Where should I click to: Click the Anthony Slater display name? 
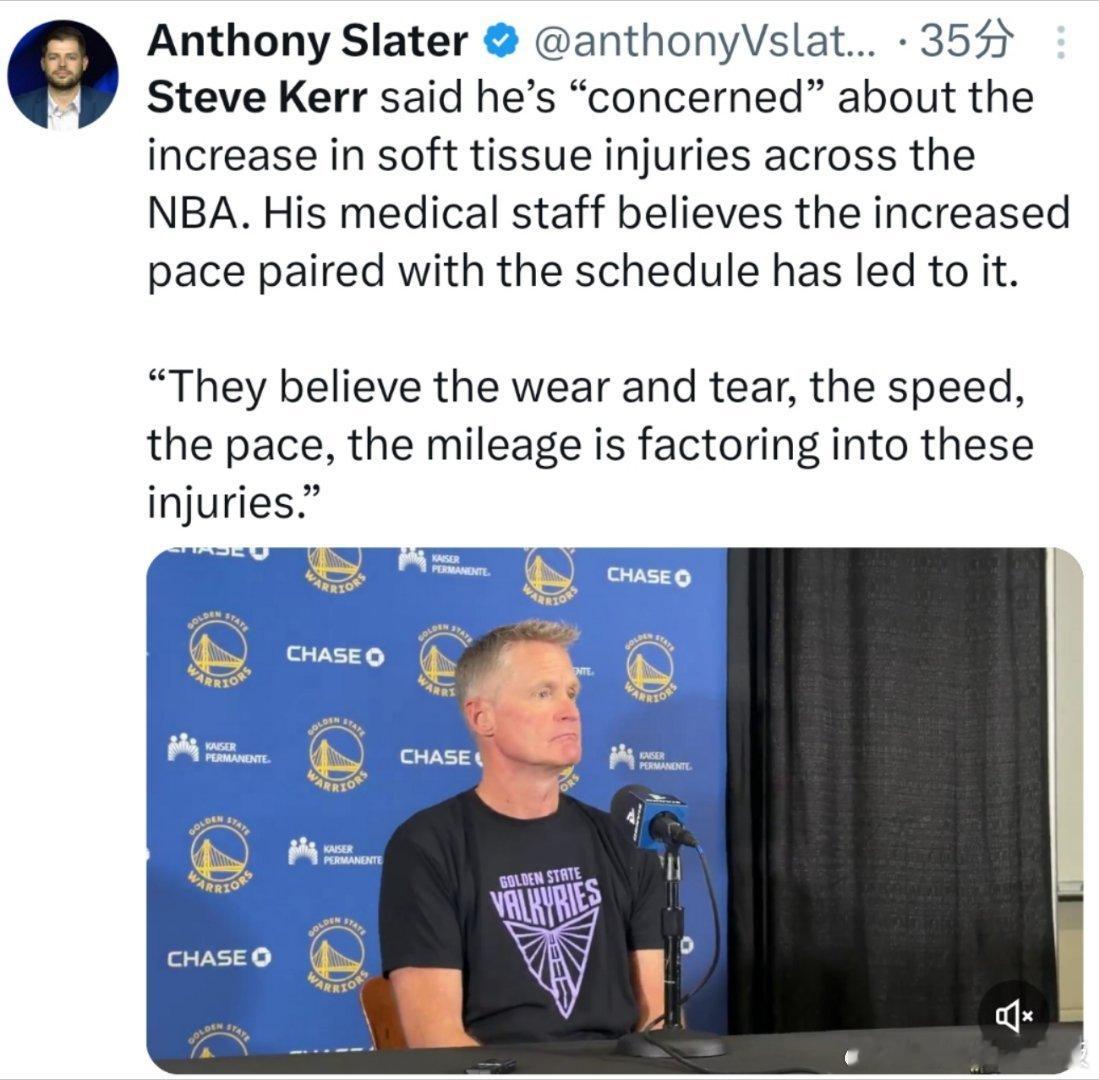point(308,41)
